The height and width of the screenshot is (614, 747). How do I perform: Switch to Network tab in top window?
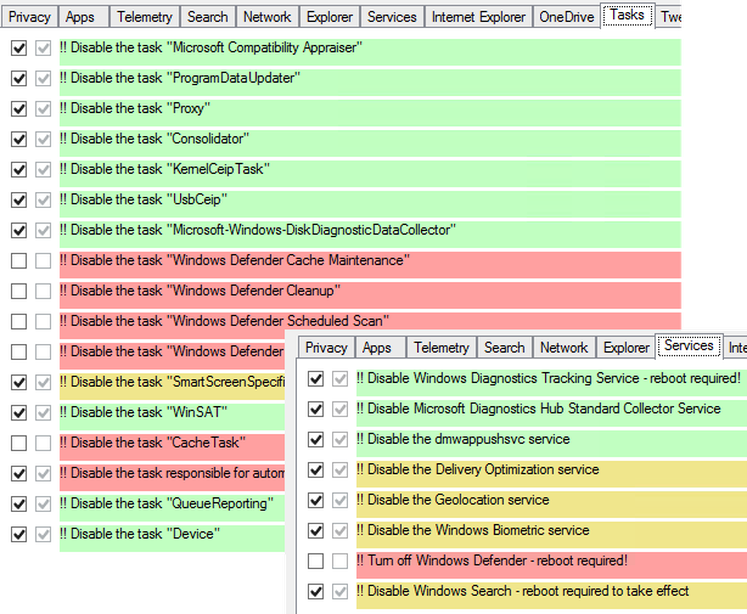[267, 17]
